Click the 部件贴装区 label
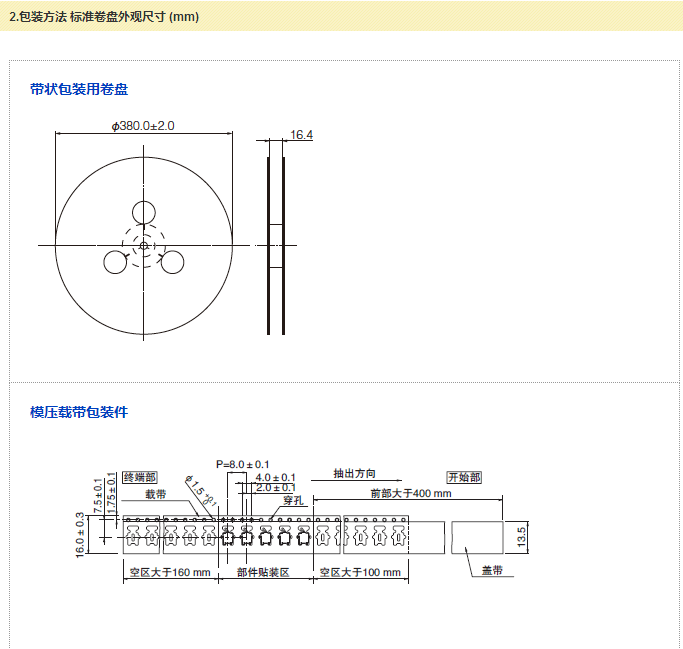683x649 pixels. coord(263,572)
